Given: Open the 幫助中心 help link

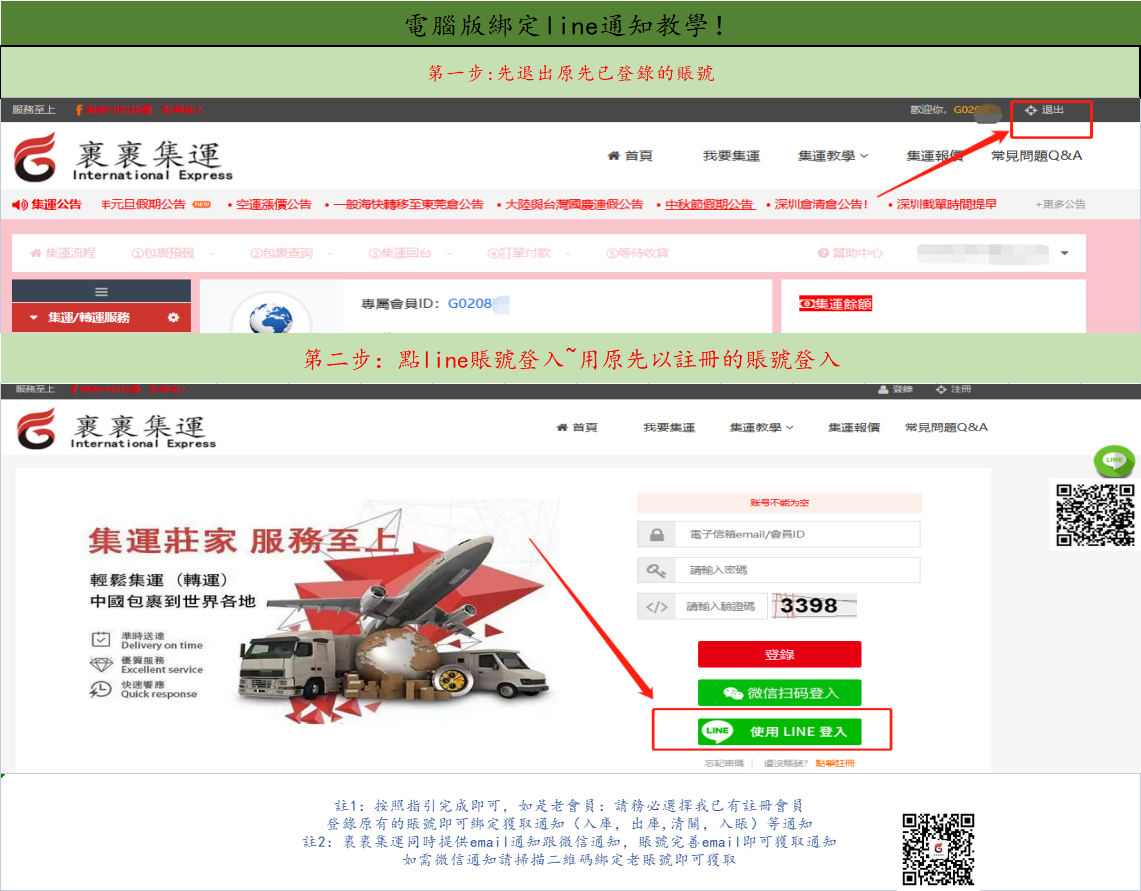Looking at the screenshot, I should click(x=850, y=253).
